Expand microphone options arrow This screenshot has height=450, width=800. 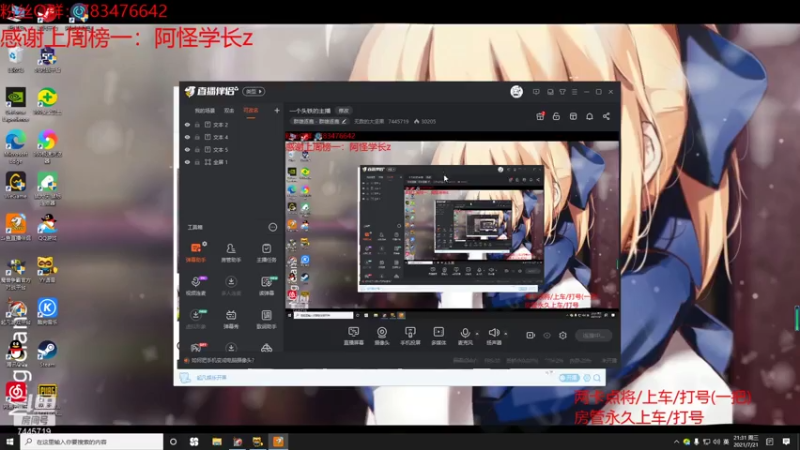coord(477,334)
